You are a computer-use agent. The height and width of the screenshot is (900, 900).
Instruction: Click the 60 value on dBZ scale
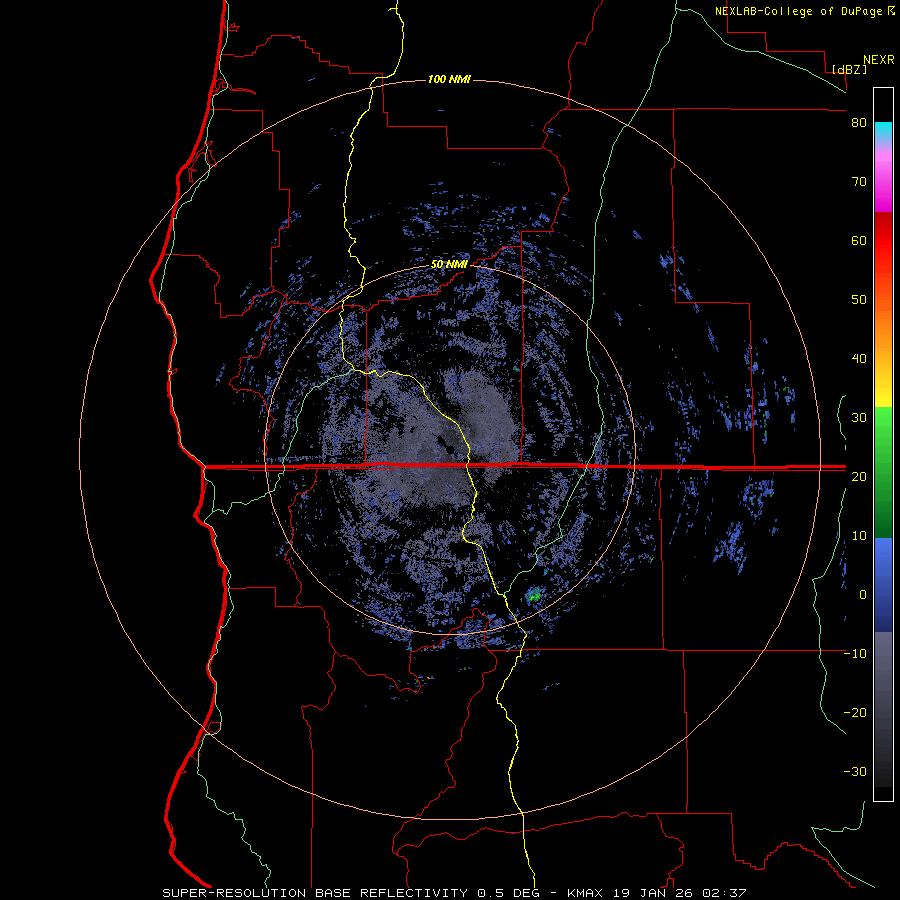859,240
